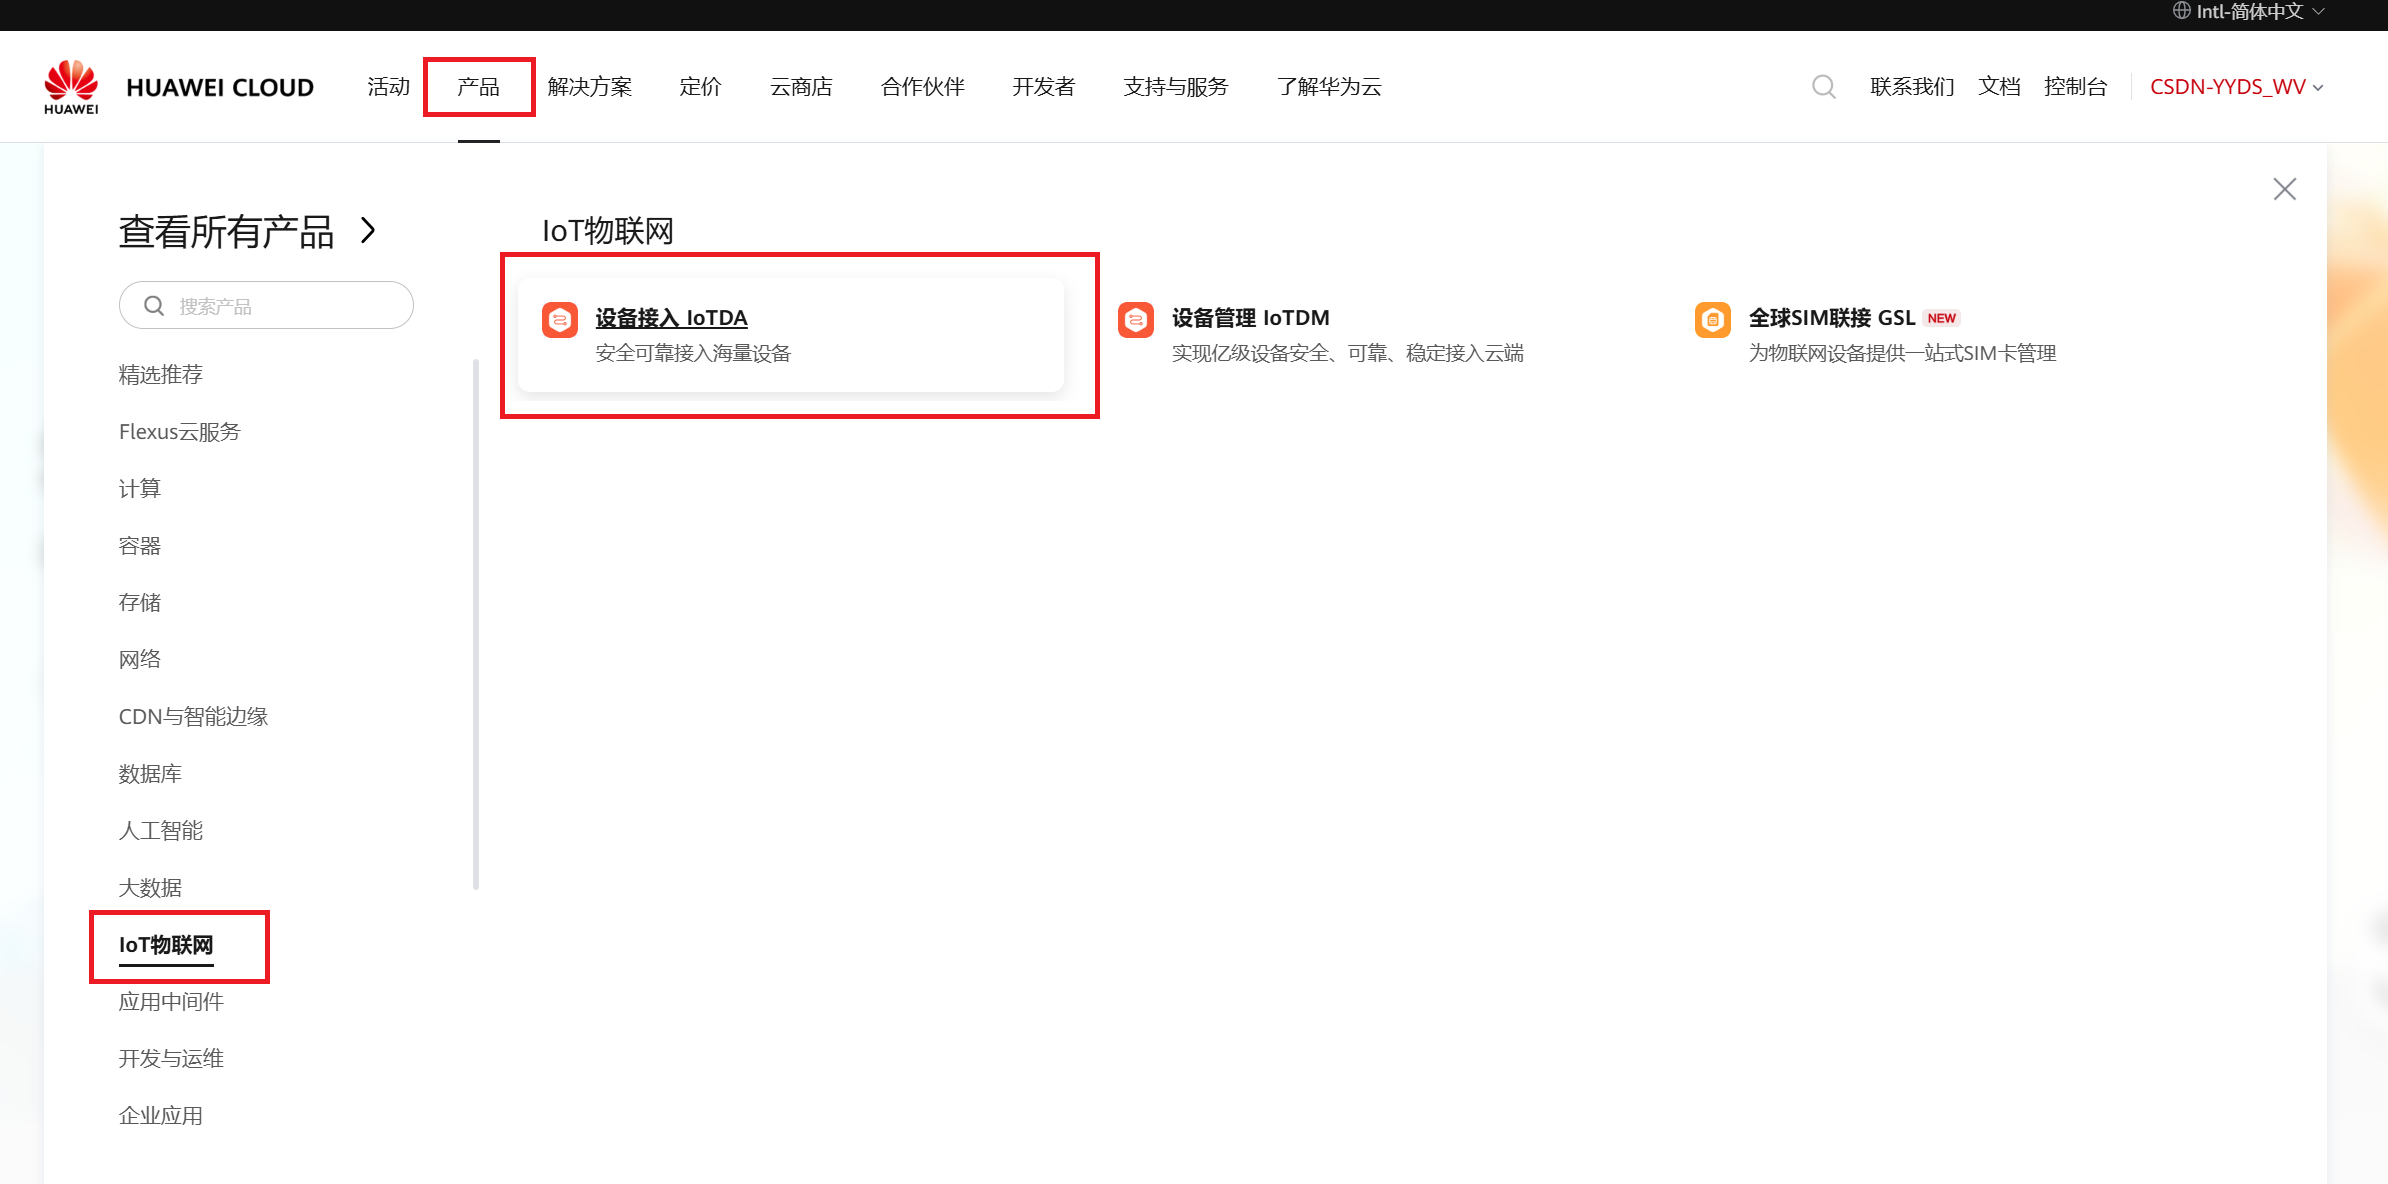Click the text 安全可靠接入海量设备
The height and width of the screenshot is (1184, 2388).
[x=693, y=353]
